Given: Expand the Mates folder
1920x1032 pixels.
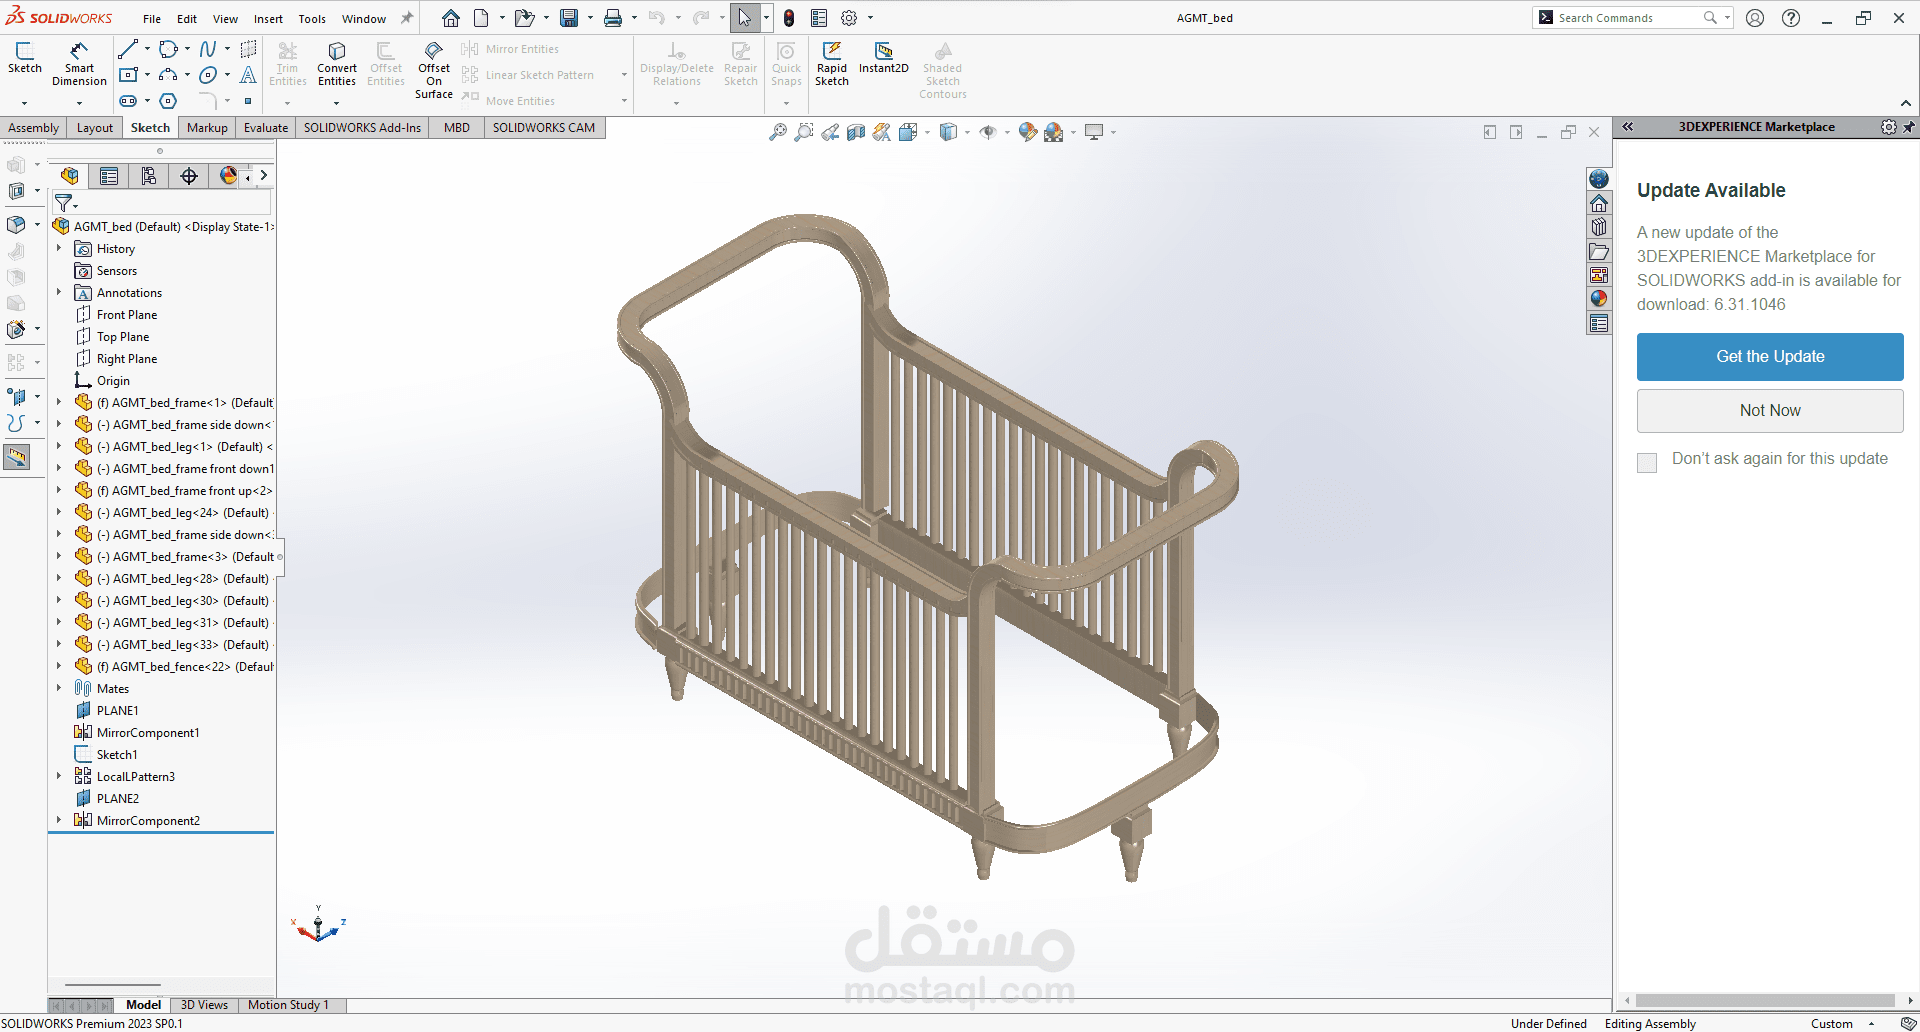Looking at the screenshot, I should point(59,688).
